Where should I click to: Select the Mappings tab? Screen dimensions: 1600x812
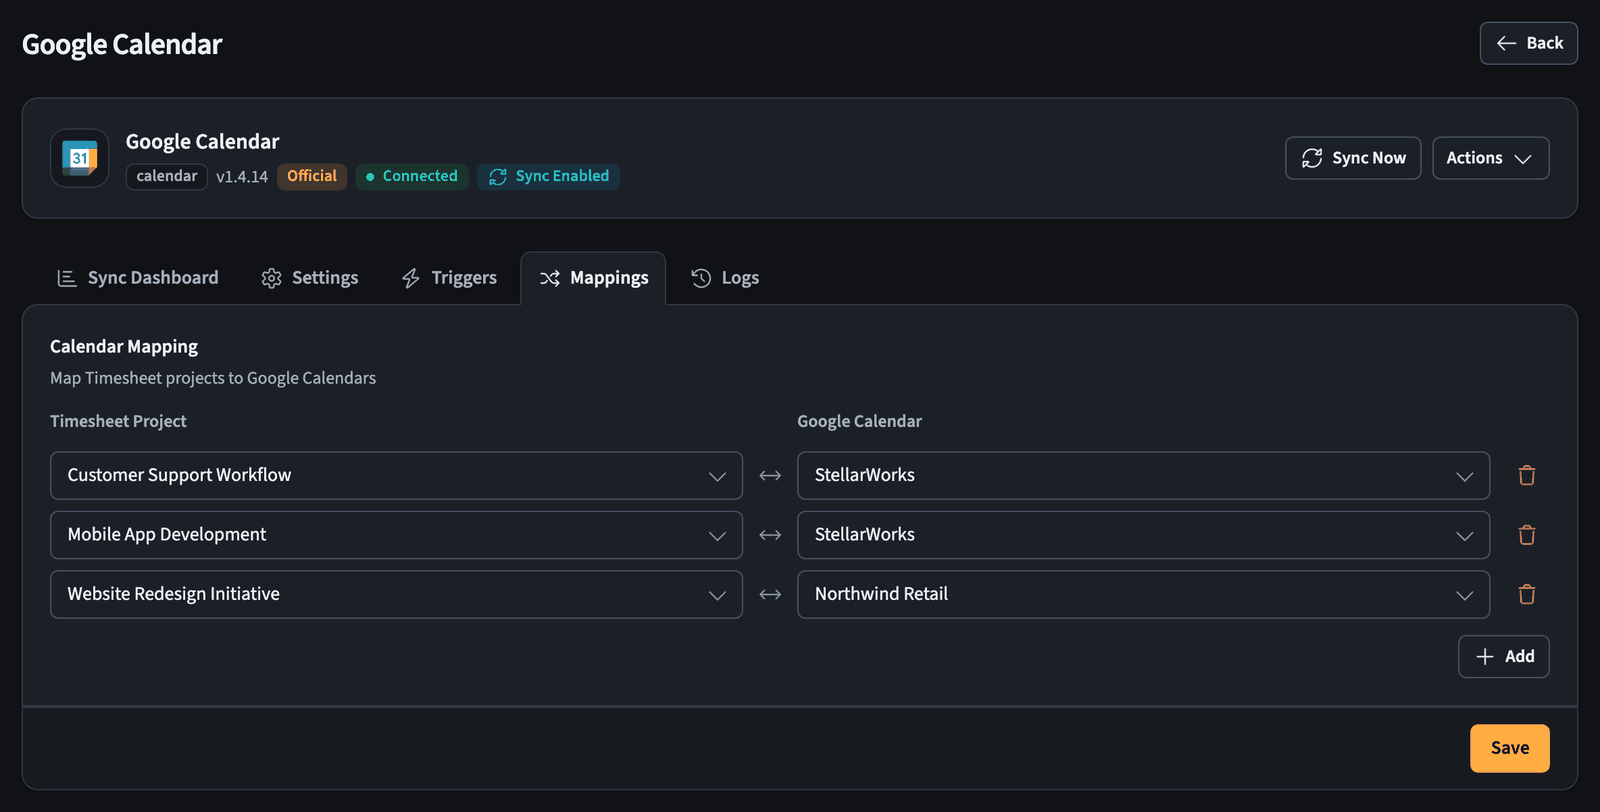(x=593, y=278)
